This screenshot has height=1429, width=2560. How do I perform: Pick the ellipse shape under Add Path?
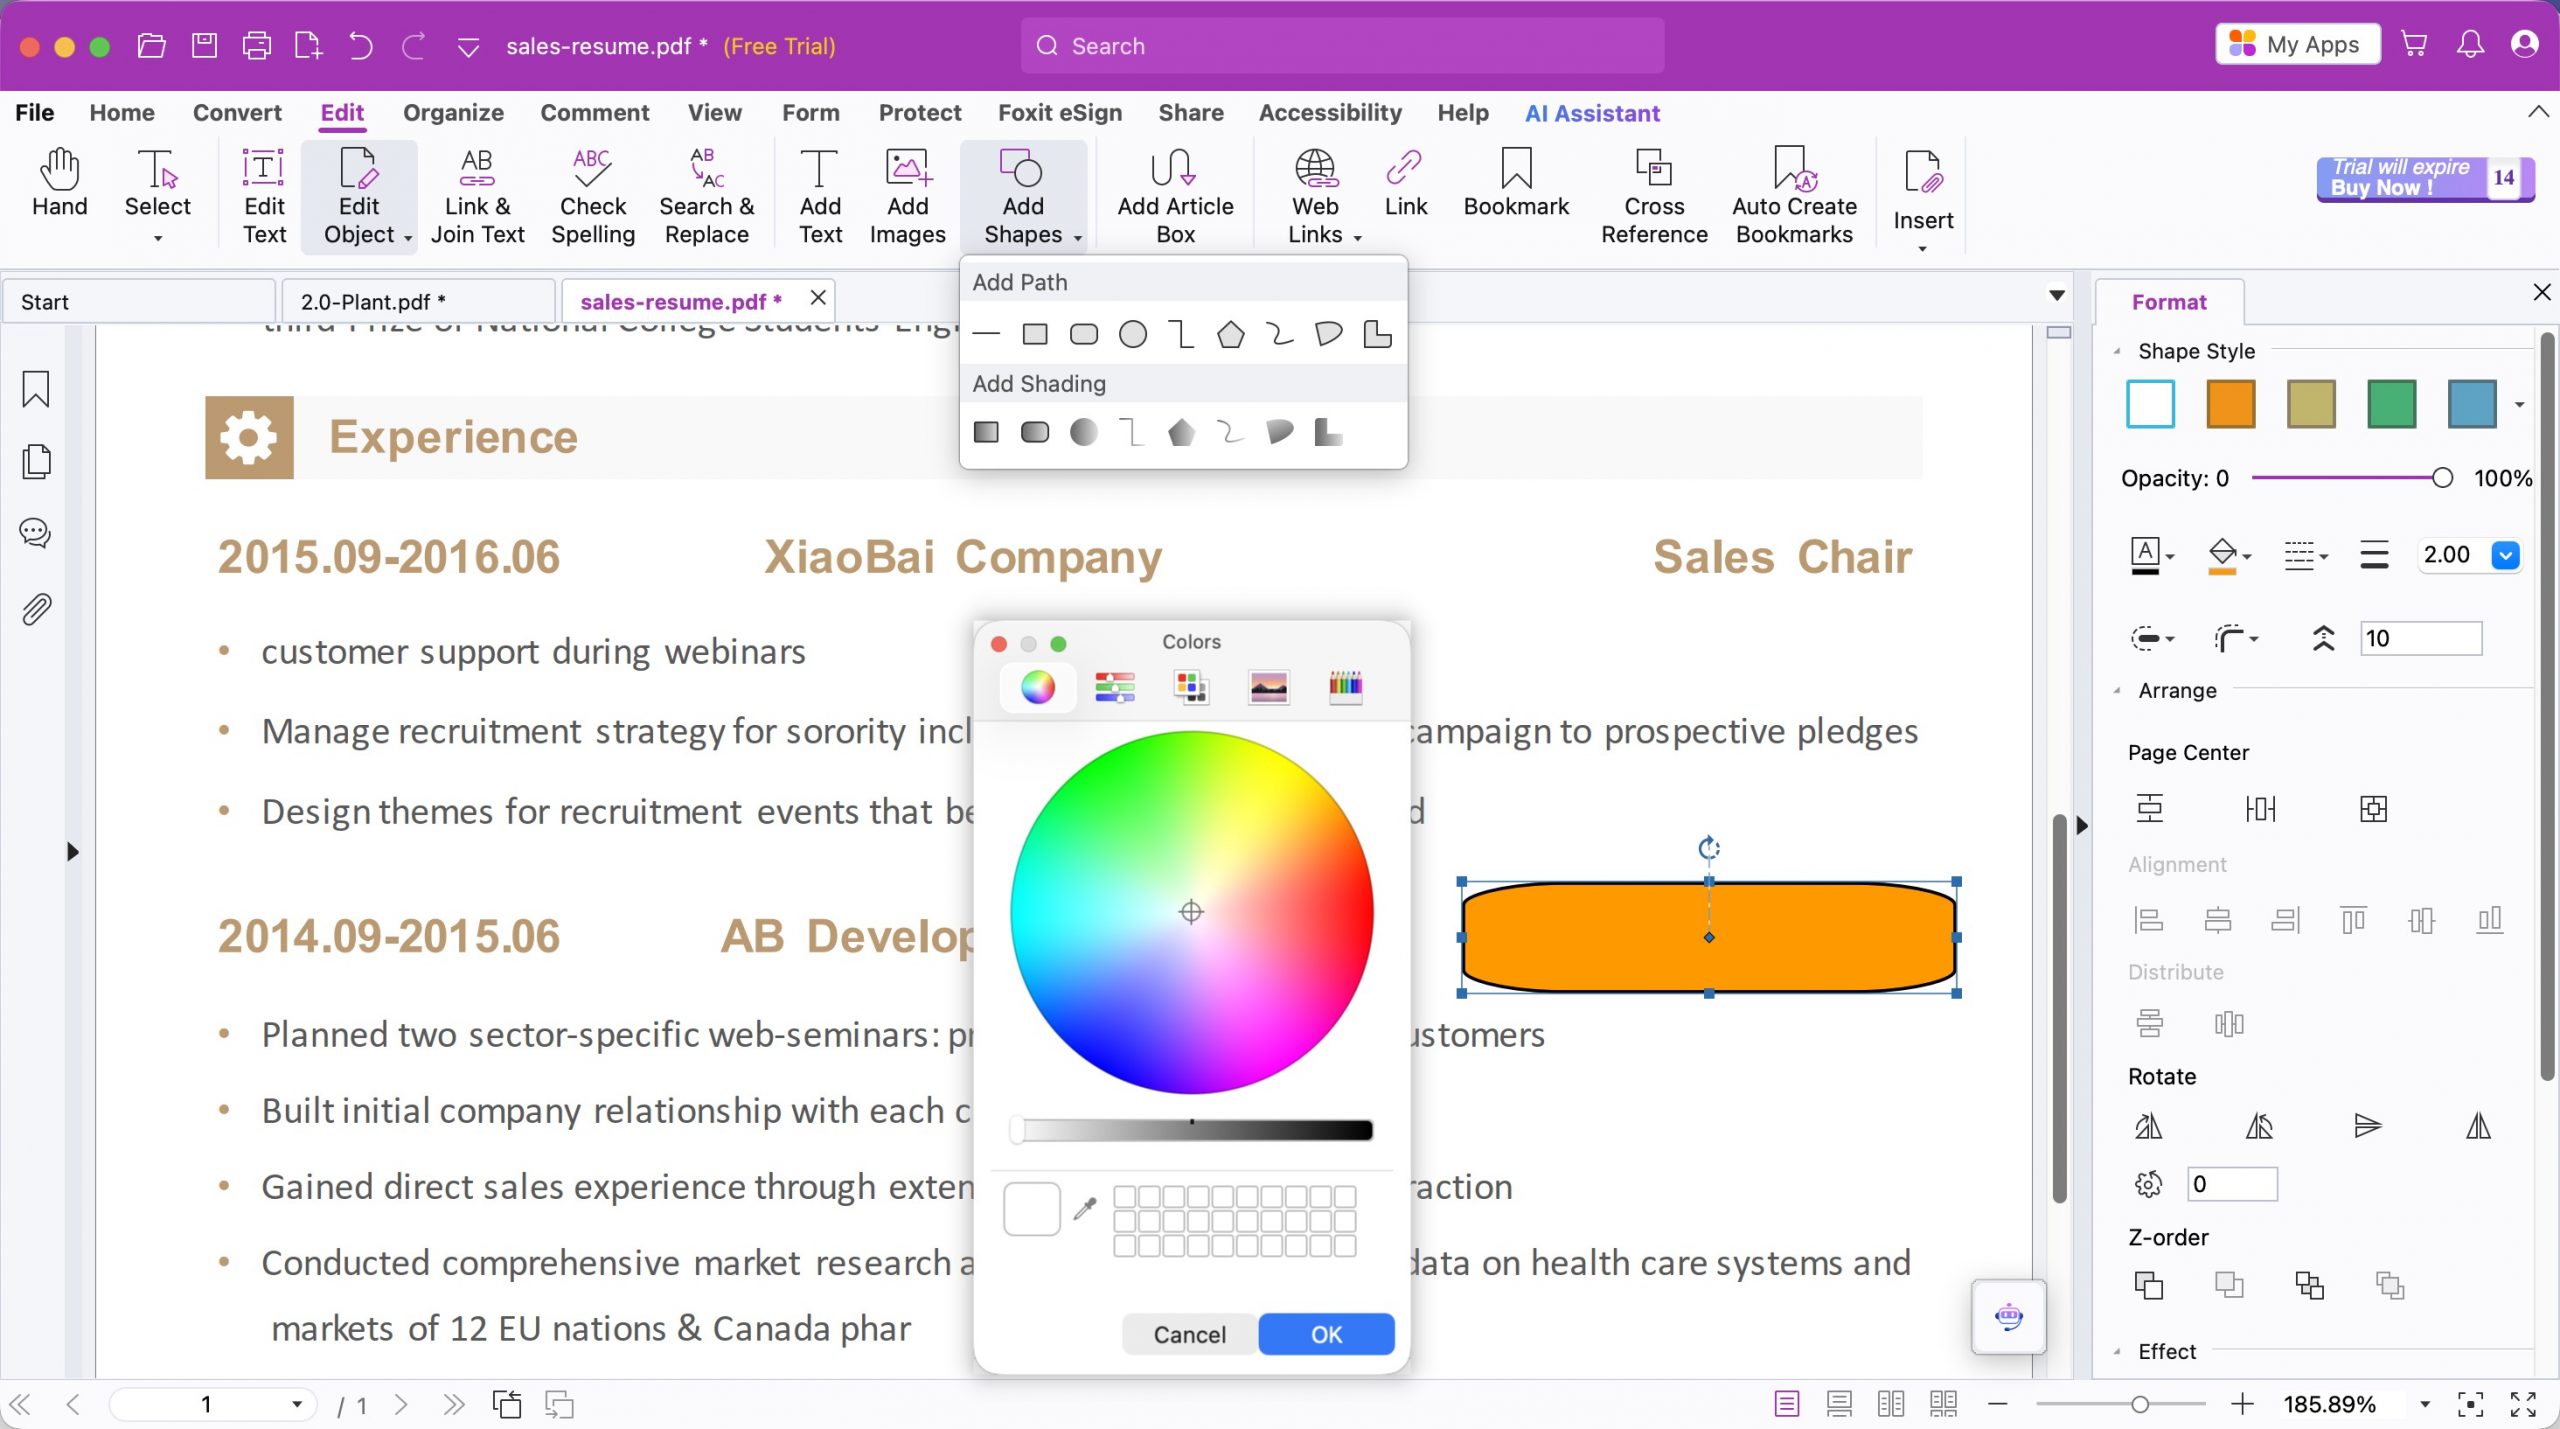point(1133,334)
